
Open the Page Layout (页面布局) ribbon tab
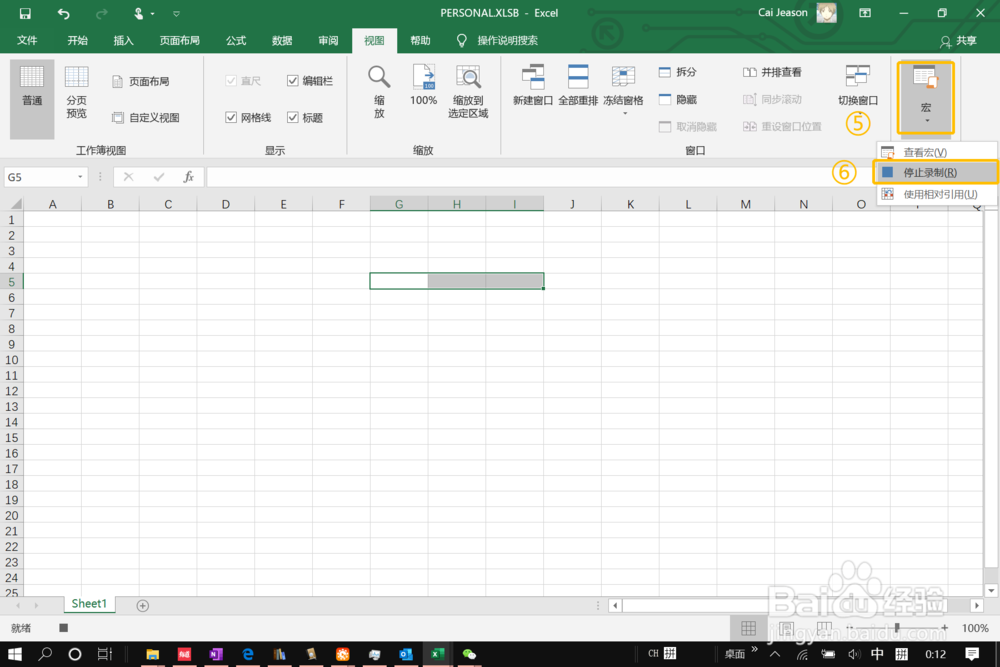(179, 40)
